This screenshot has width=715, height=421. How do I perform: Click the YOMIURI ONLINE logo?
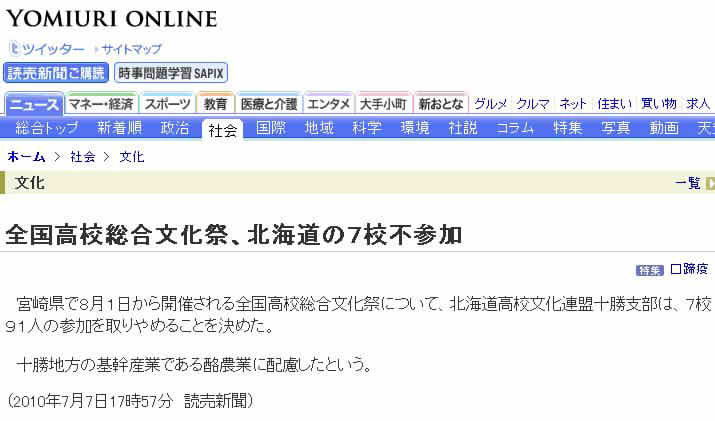(110, 18)
